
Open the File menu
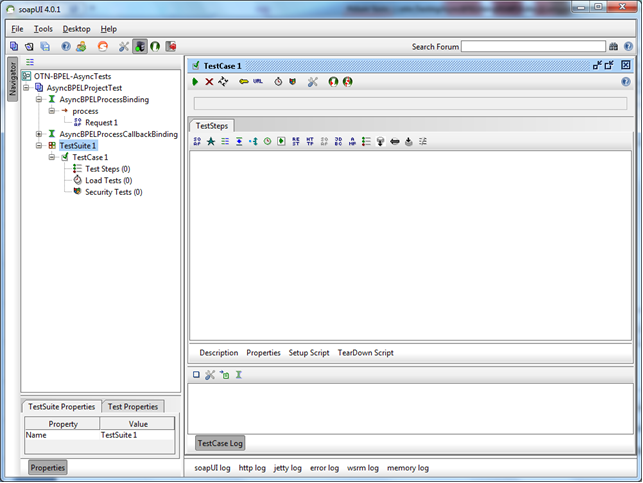click(17, 29)
